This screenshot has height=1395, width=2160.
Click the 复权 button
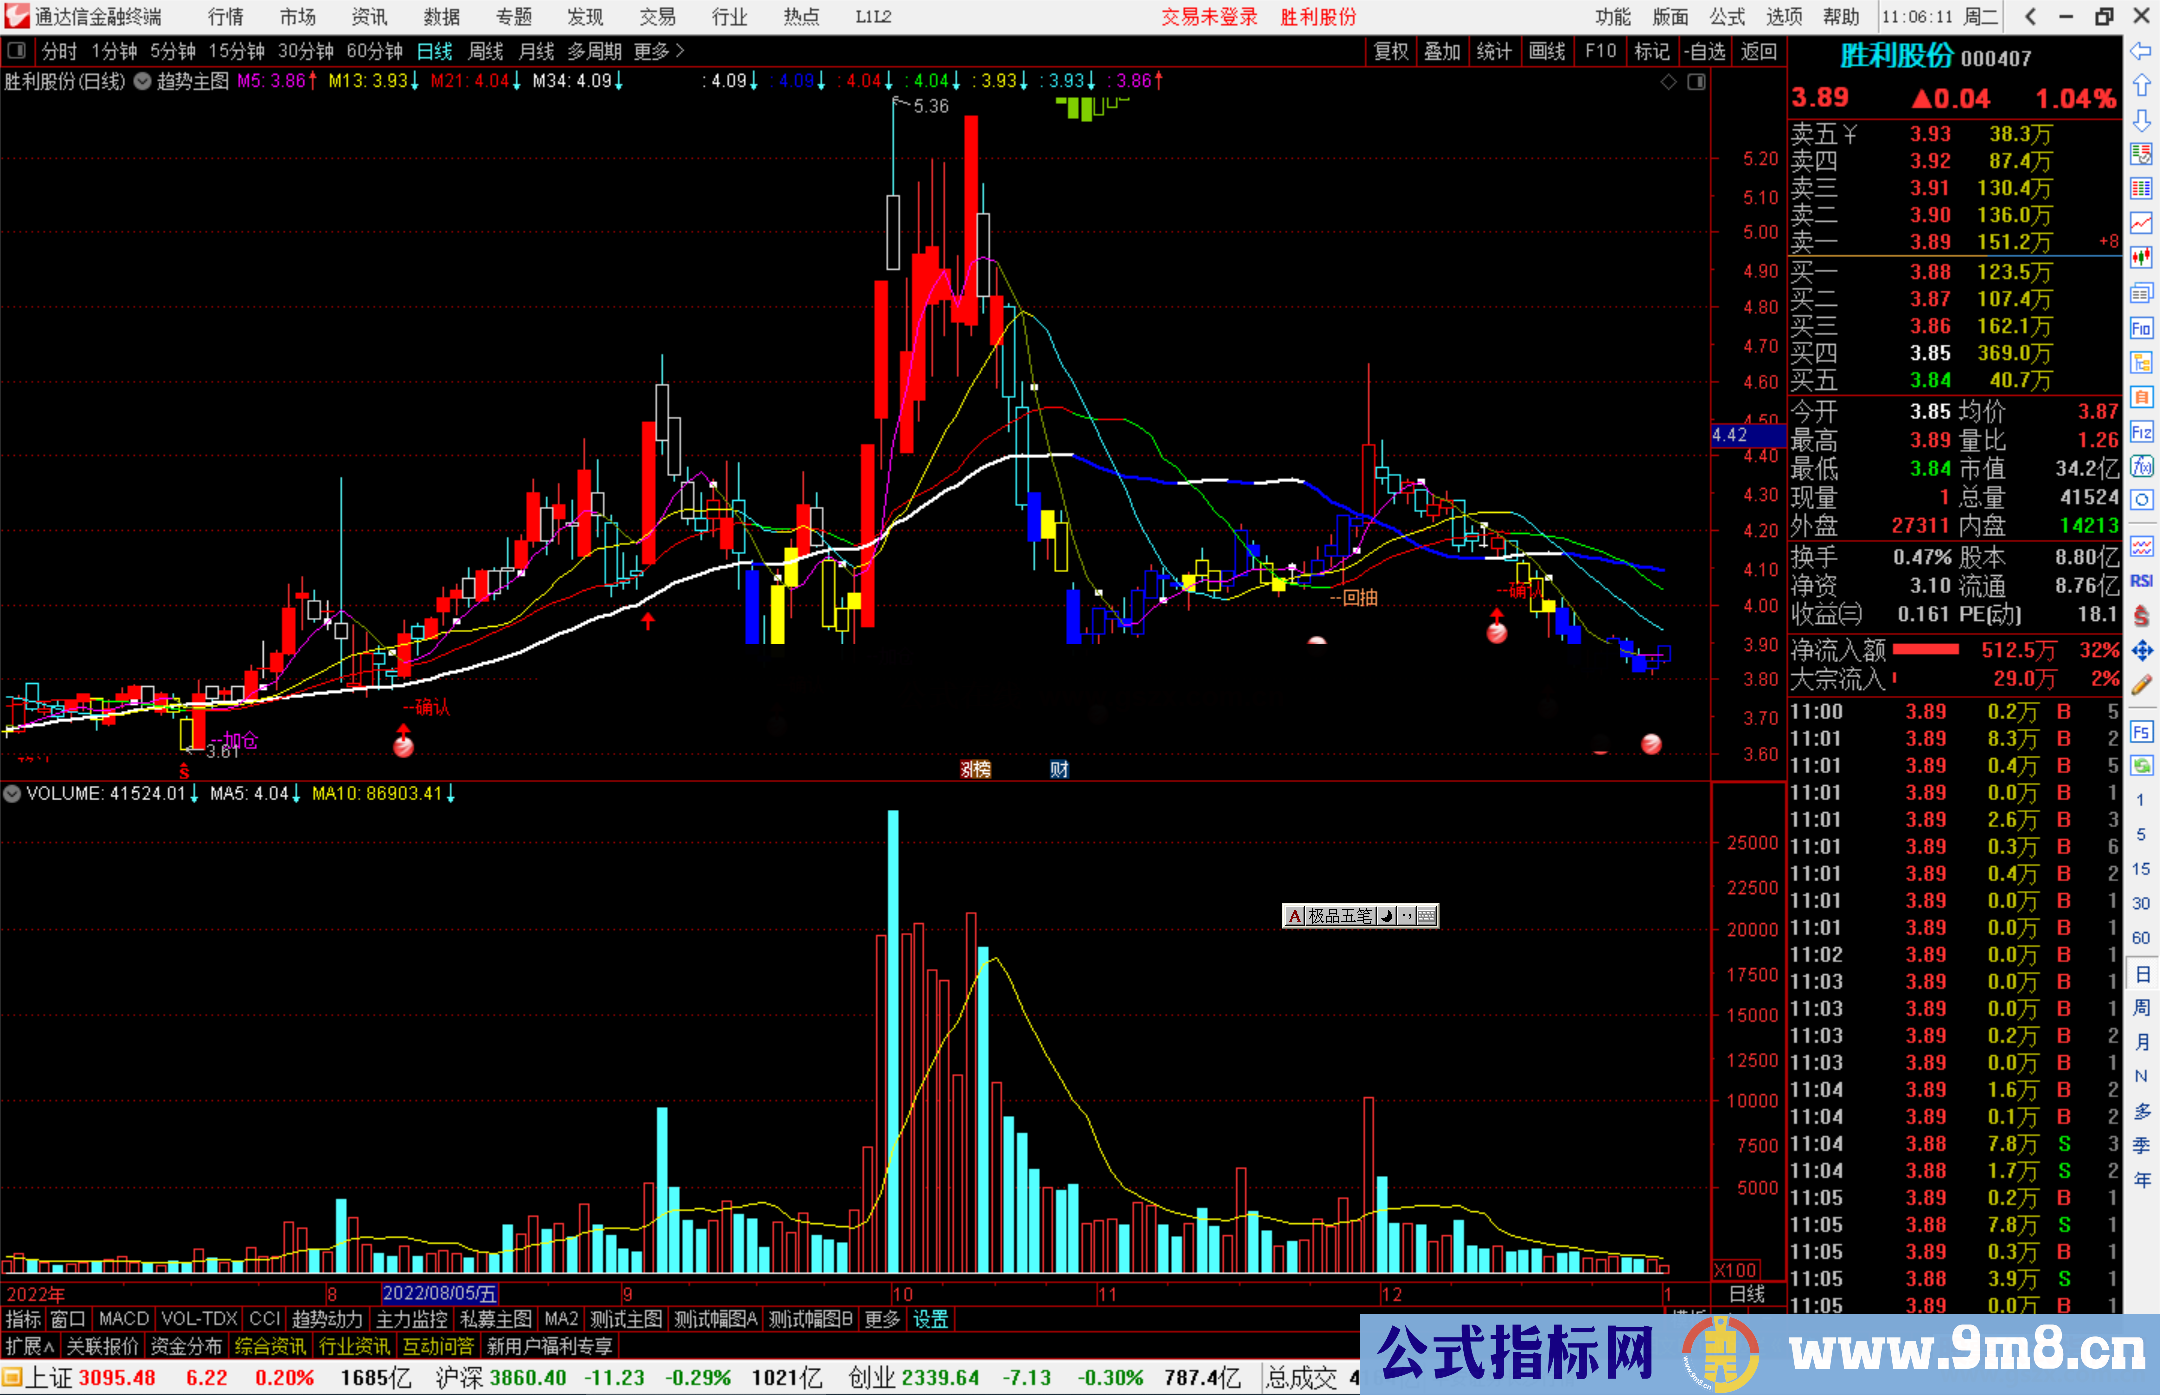point(1391,51)
